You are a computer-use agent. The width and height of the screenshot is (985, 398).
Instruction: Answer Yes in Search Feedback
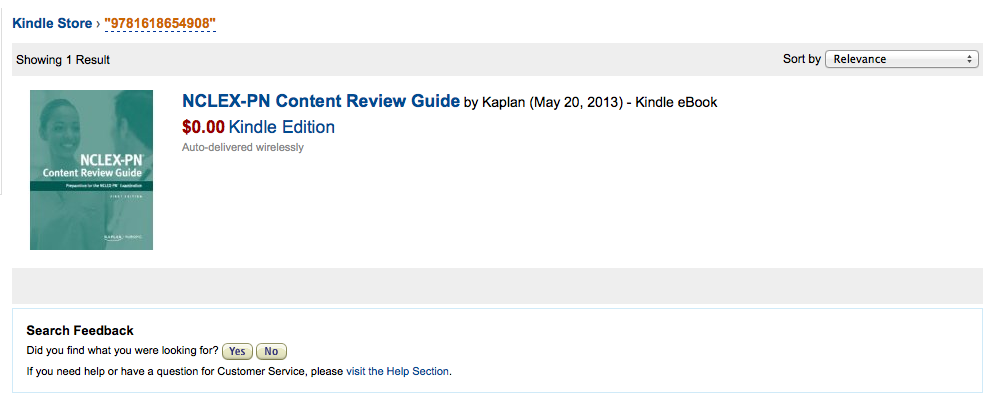click(x=237, y=352)
